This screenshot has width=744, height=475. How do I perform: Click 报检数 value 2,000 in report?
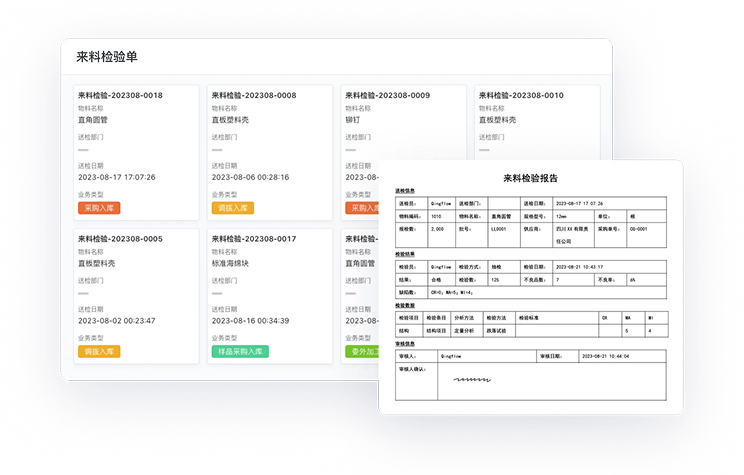pos(437,229)
